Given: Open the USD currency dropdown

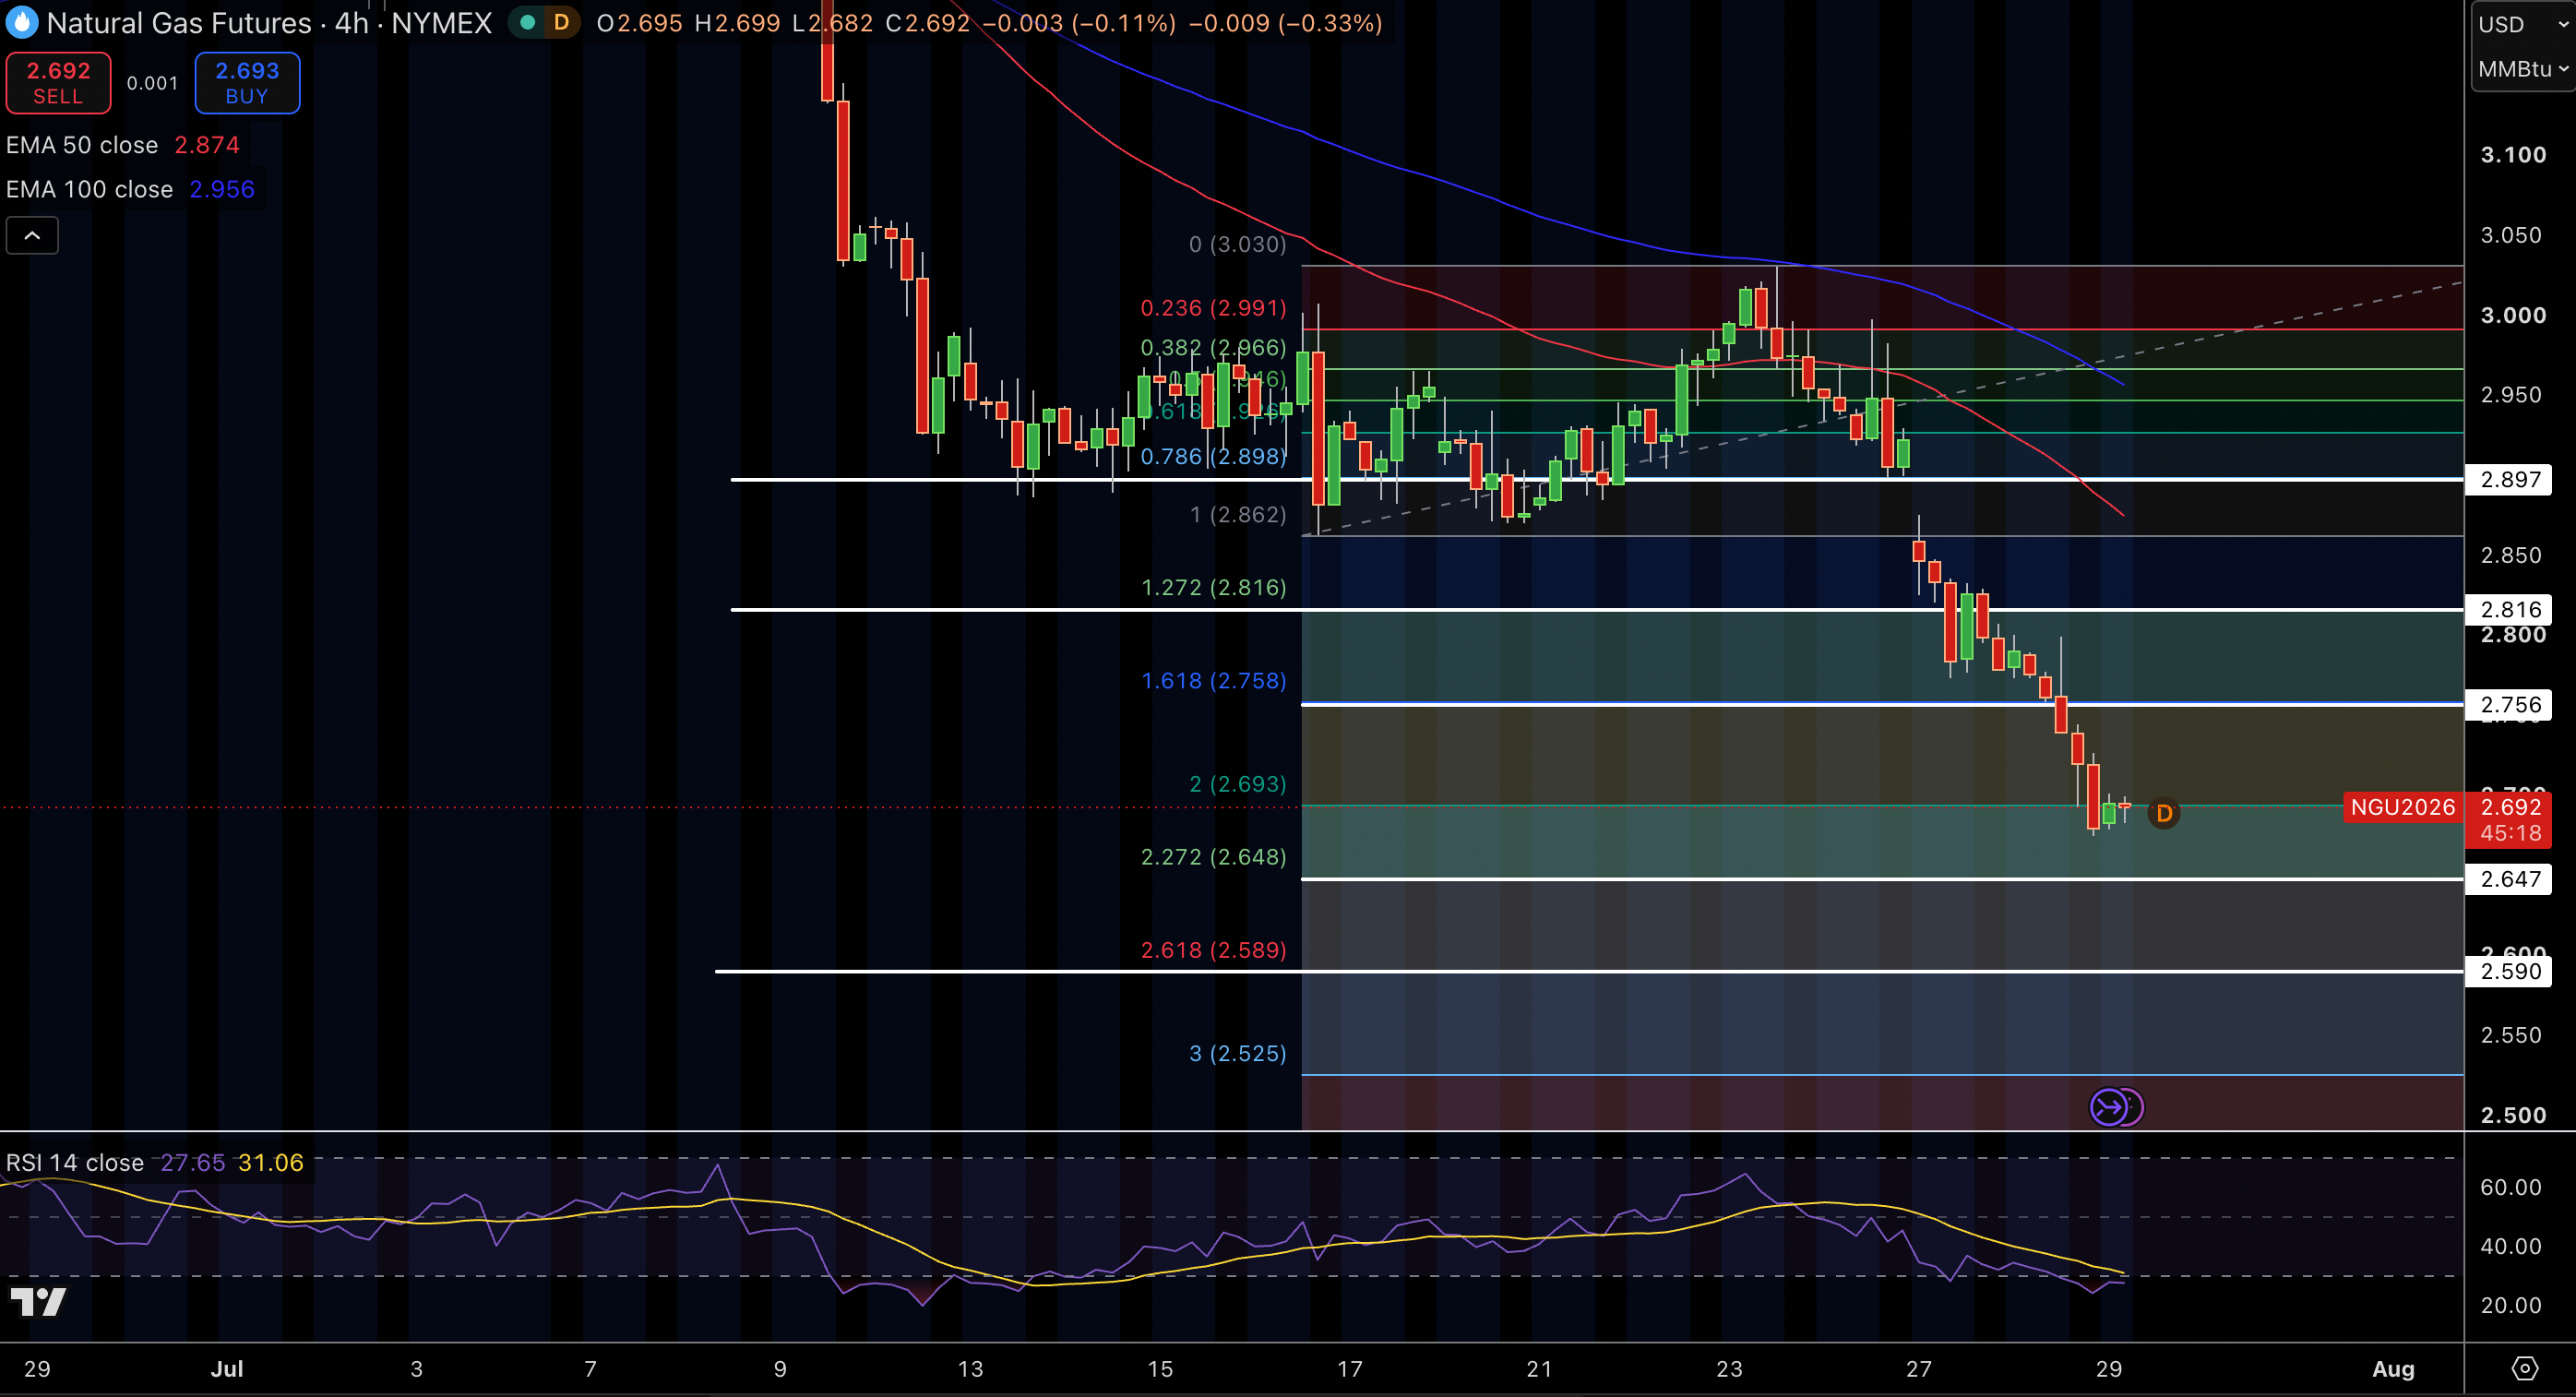Looking at the screenshot, I should coord(2522,24).
